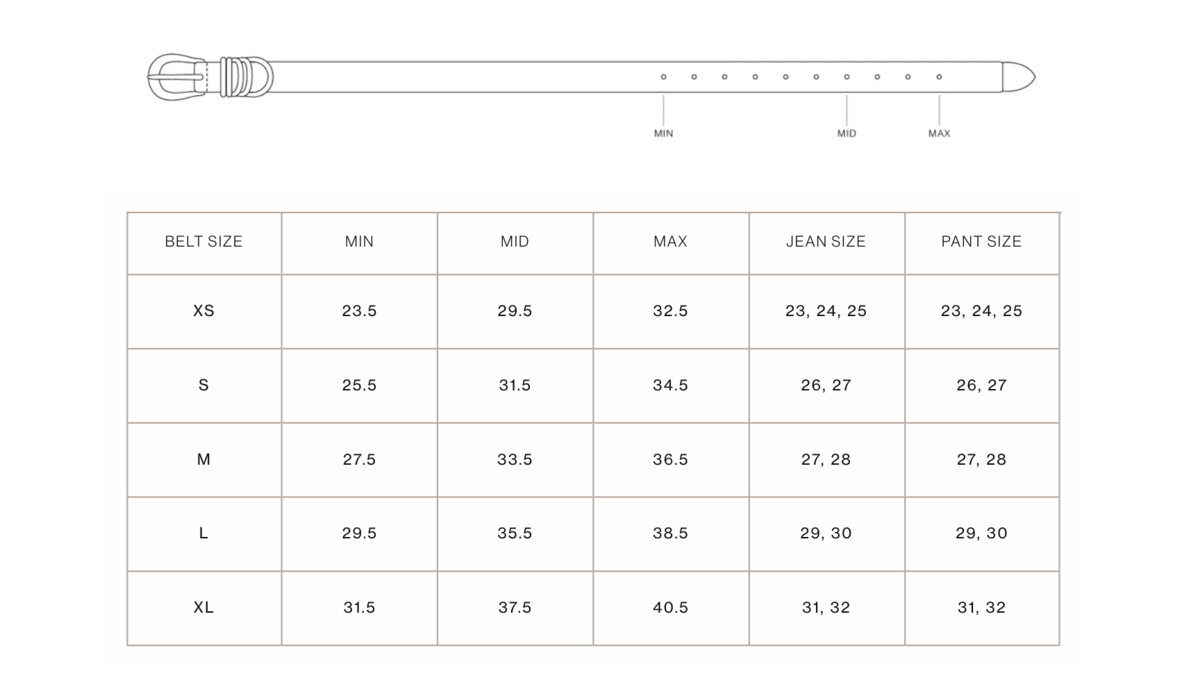The image size is (1200, 678).
Task: Click the belt hole above MID marker
Action: [847, 77]
